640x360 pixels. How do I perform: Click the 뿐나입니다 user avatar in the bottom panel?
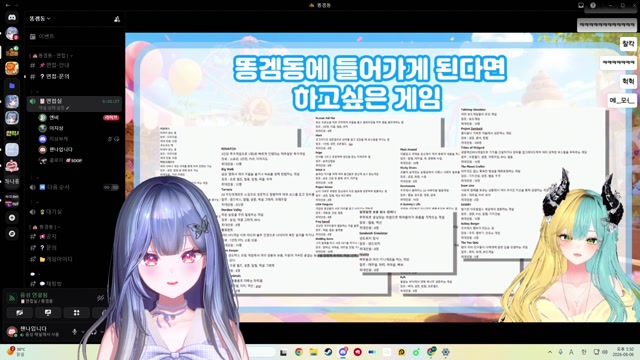12,331
